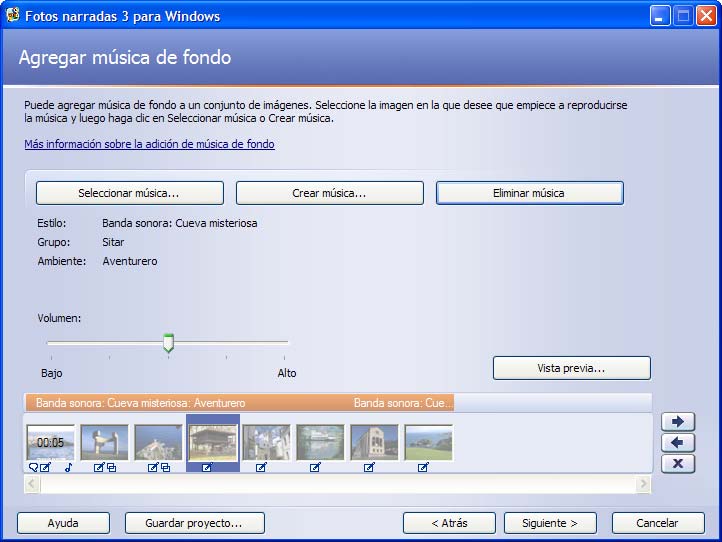The image size is (722, 542).
Task: Click the Alto end of volume slider track
Action: pos(285,343)
